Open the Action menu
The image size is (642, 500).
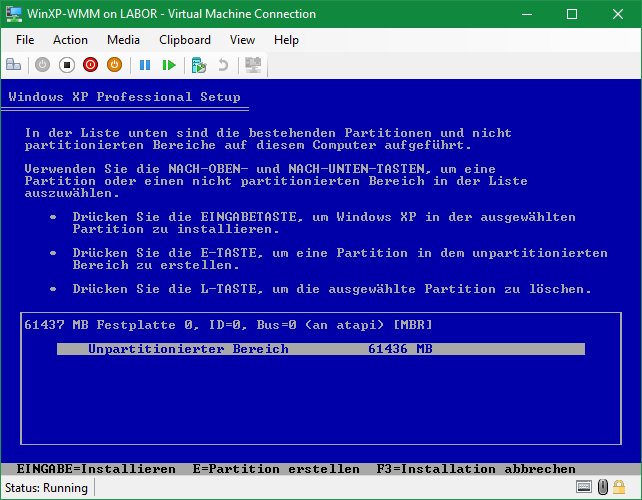[x=70, y=40]
